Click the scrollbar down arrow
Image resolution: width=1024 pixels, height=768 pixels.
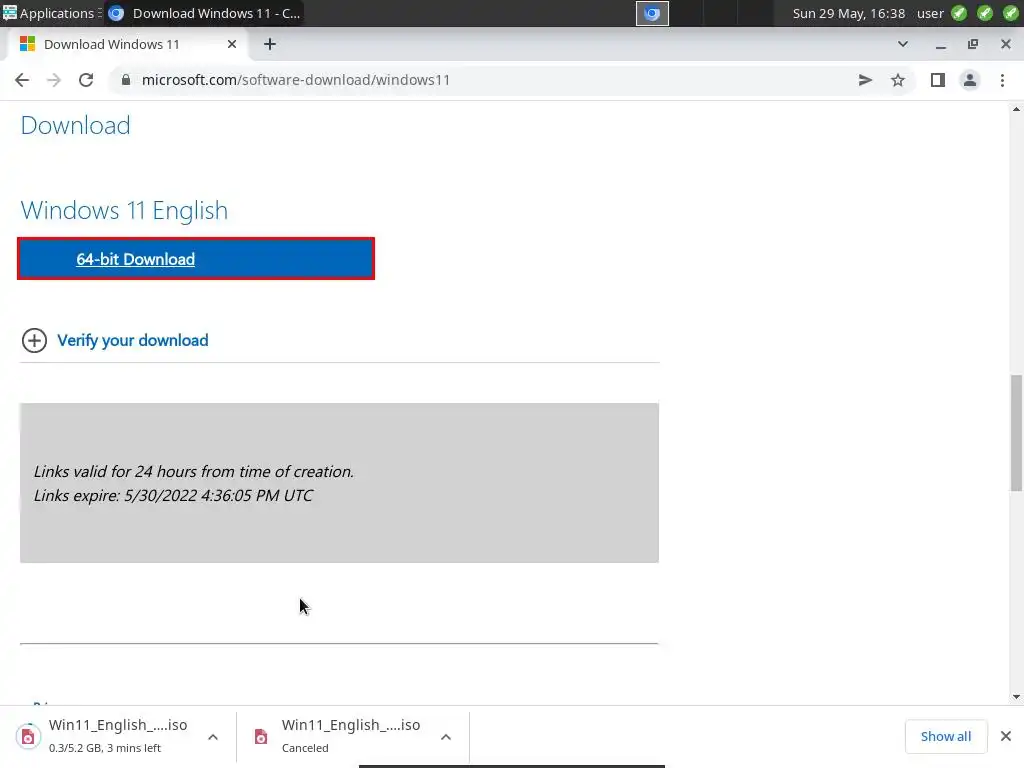(1016, 697)
